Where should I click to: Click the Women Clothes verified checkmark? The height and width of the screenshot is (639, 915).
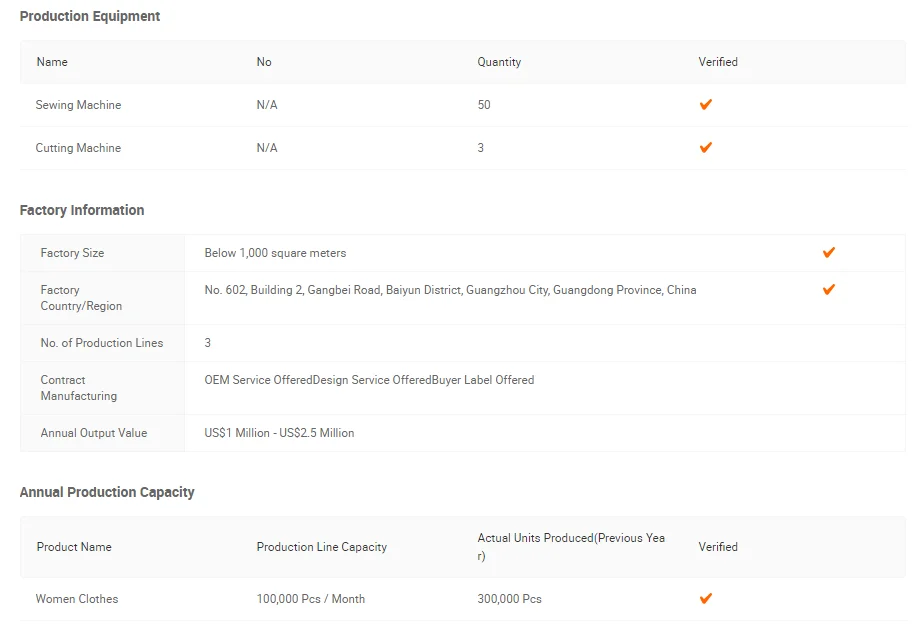coord(705,598)
